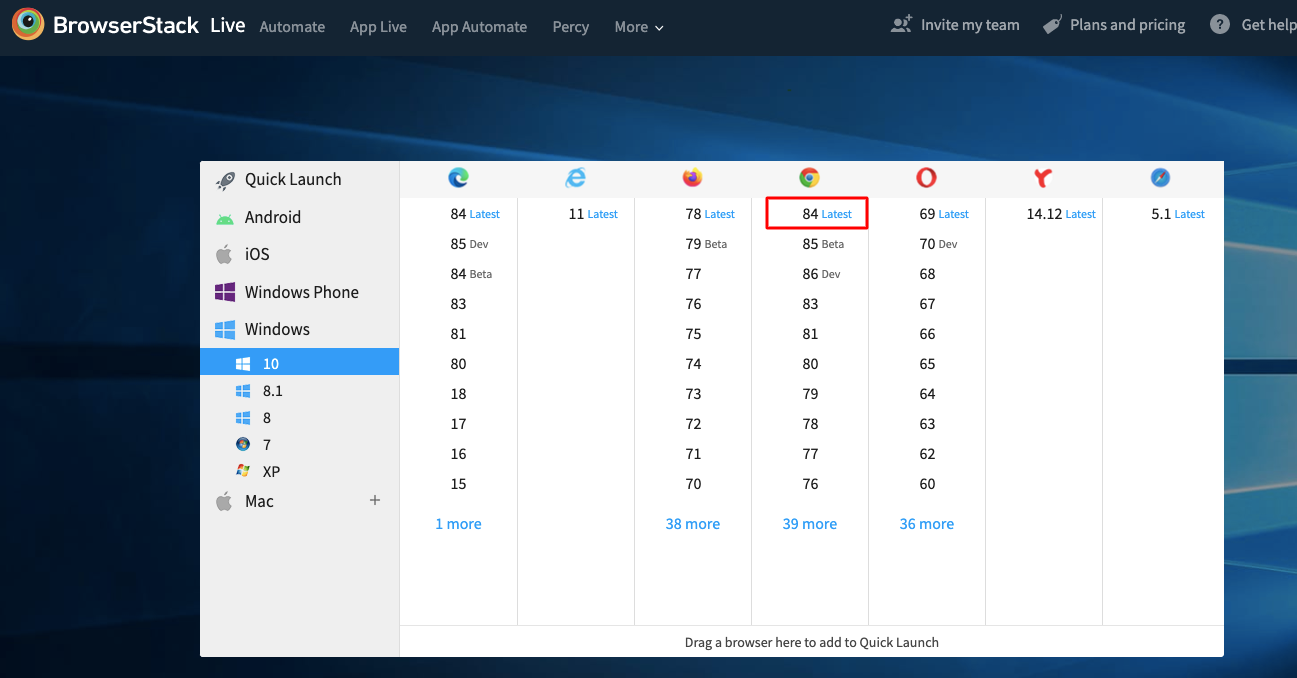Show 39 more Chrome versions
The image size is (1297, 678).
point(809,524)
